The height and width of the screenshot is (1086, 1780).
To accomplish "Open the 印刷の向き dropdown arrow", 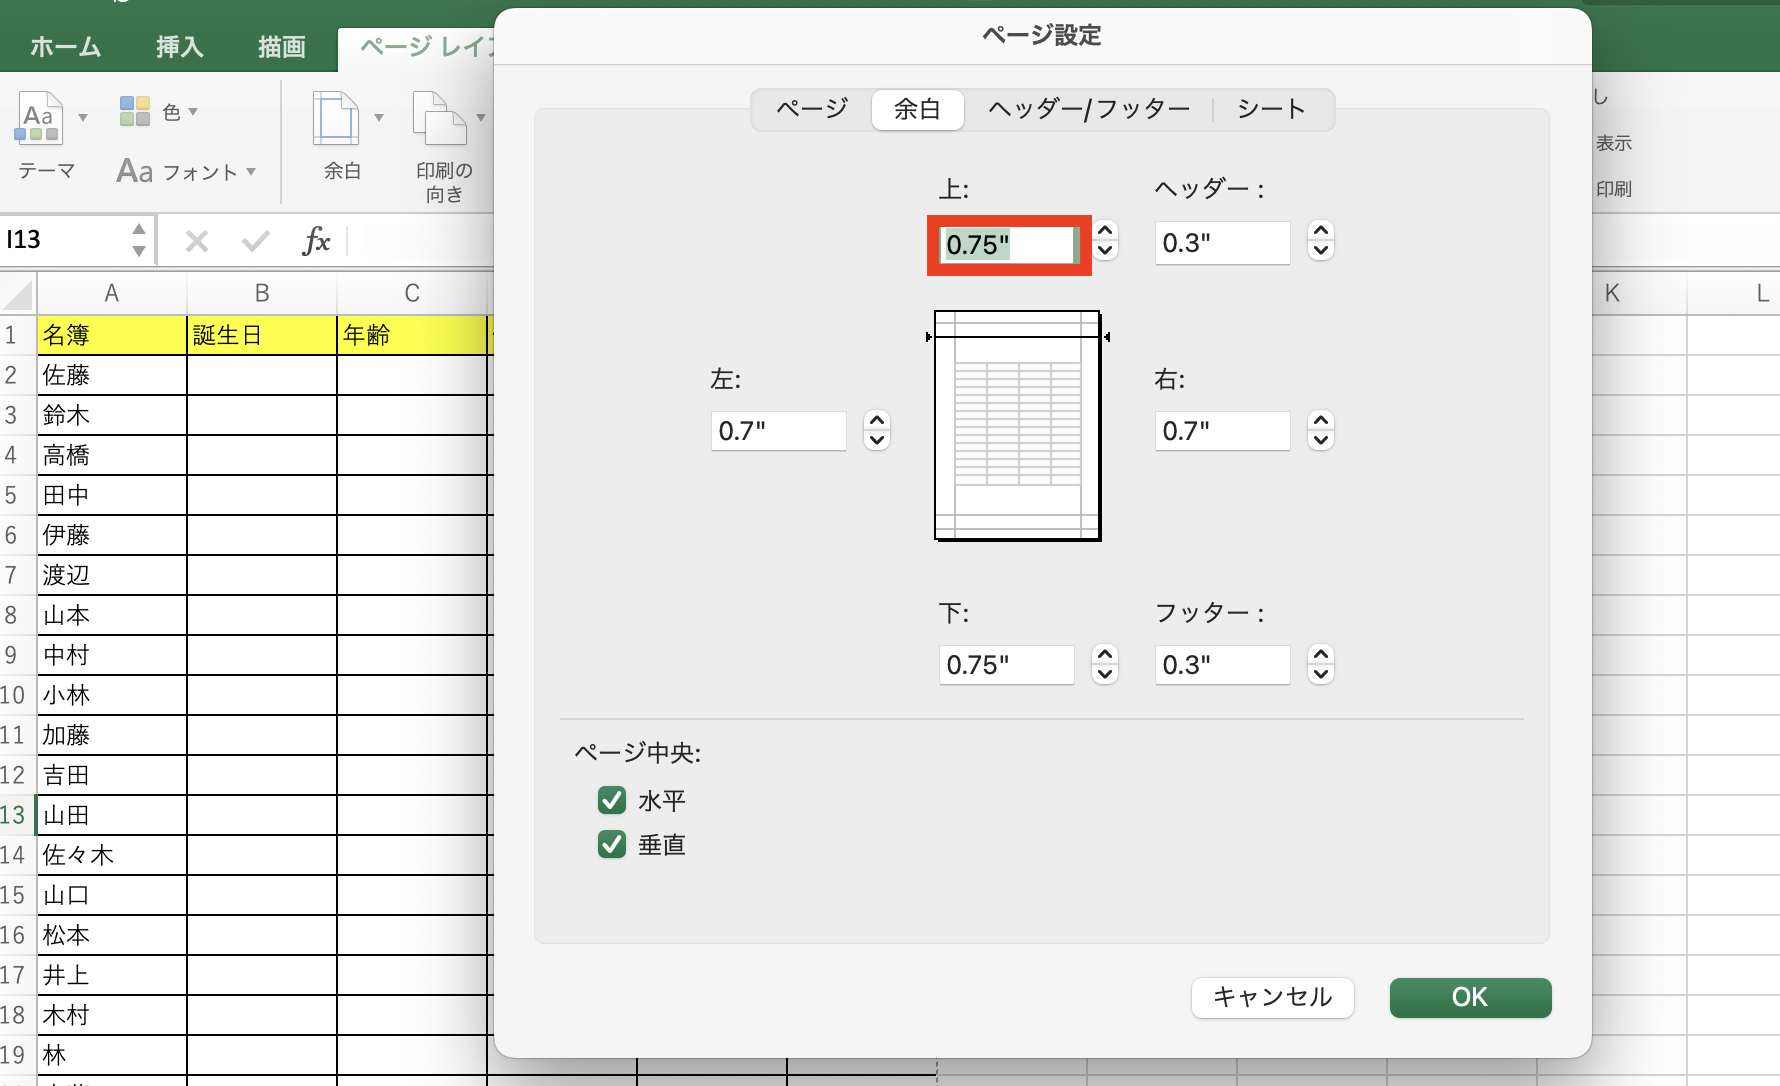I will pyautogui.click(x=483, y=116).
